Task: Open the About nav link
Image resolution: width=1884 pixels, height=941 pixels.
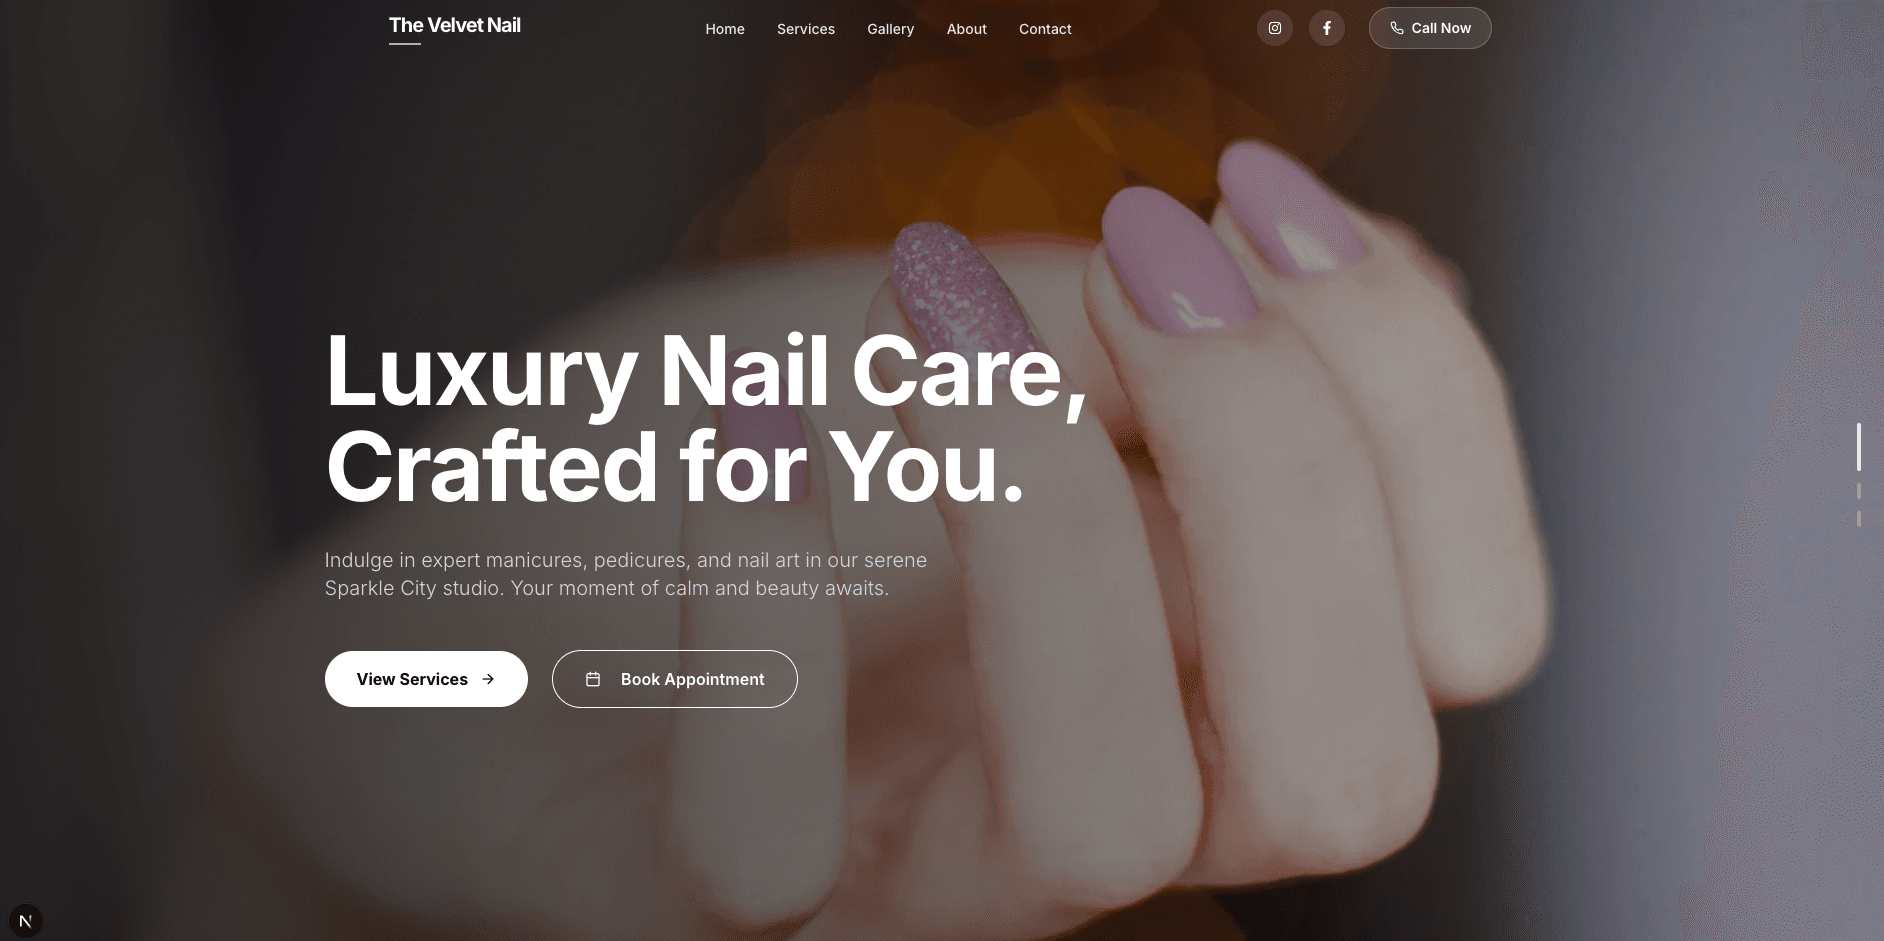Action: click(967, 29)
